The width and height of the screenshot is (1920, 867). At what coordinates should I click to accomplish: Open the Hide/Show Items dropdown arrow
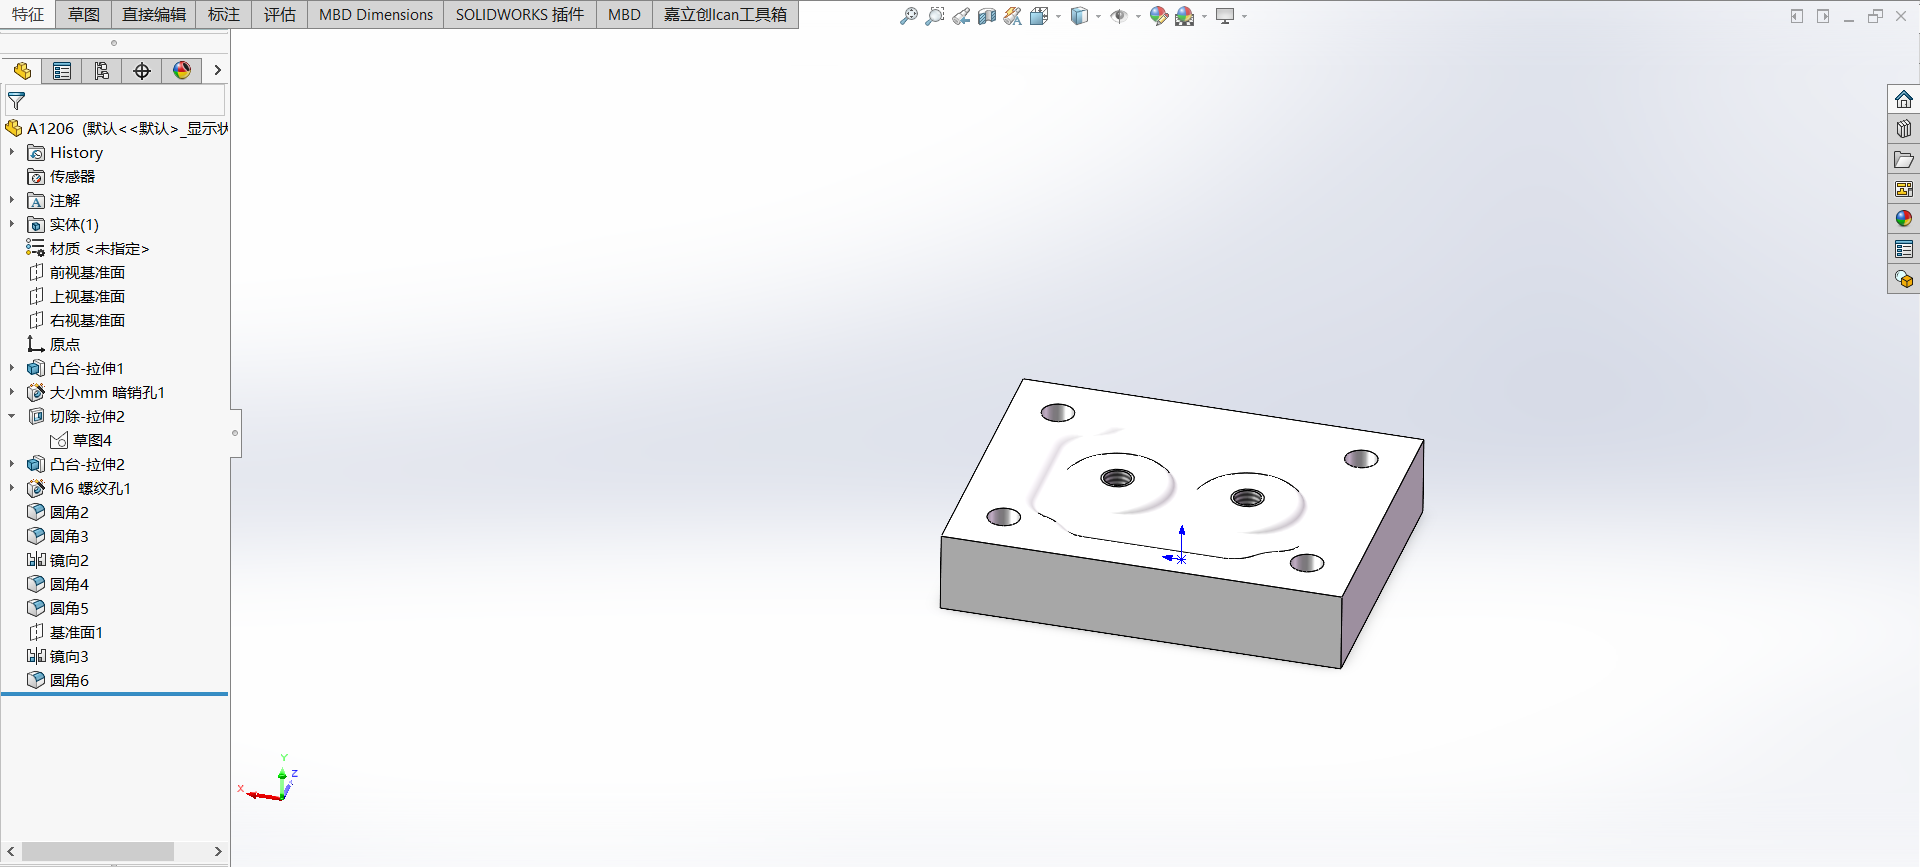1138,16
